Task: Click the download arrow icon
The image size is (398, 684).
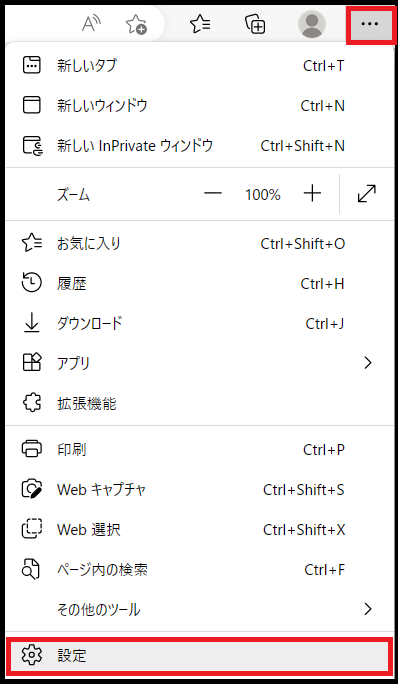Action: coord(31,323)
